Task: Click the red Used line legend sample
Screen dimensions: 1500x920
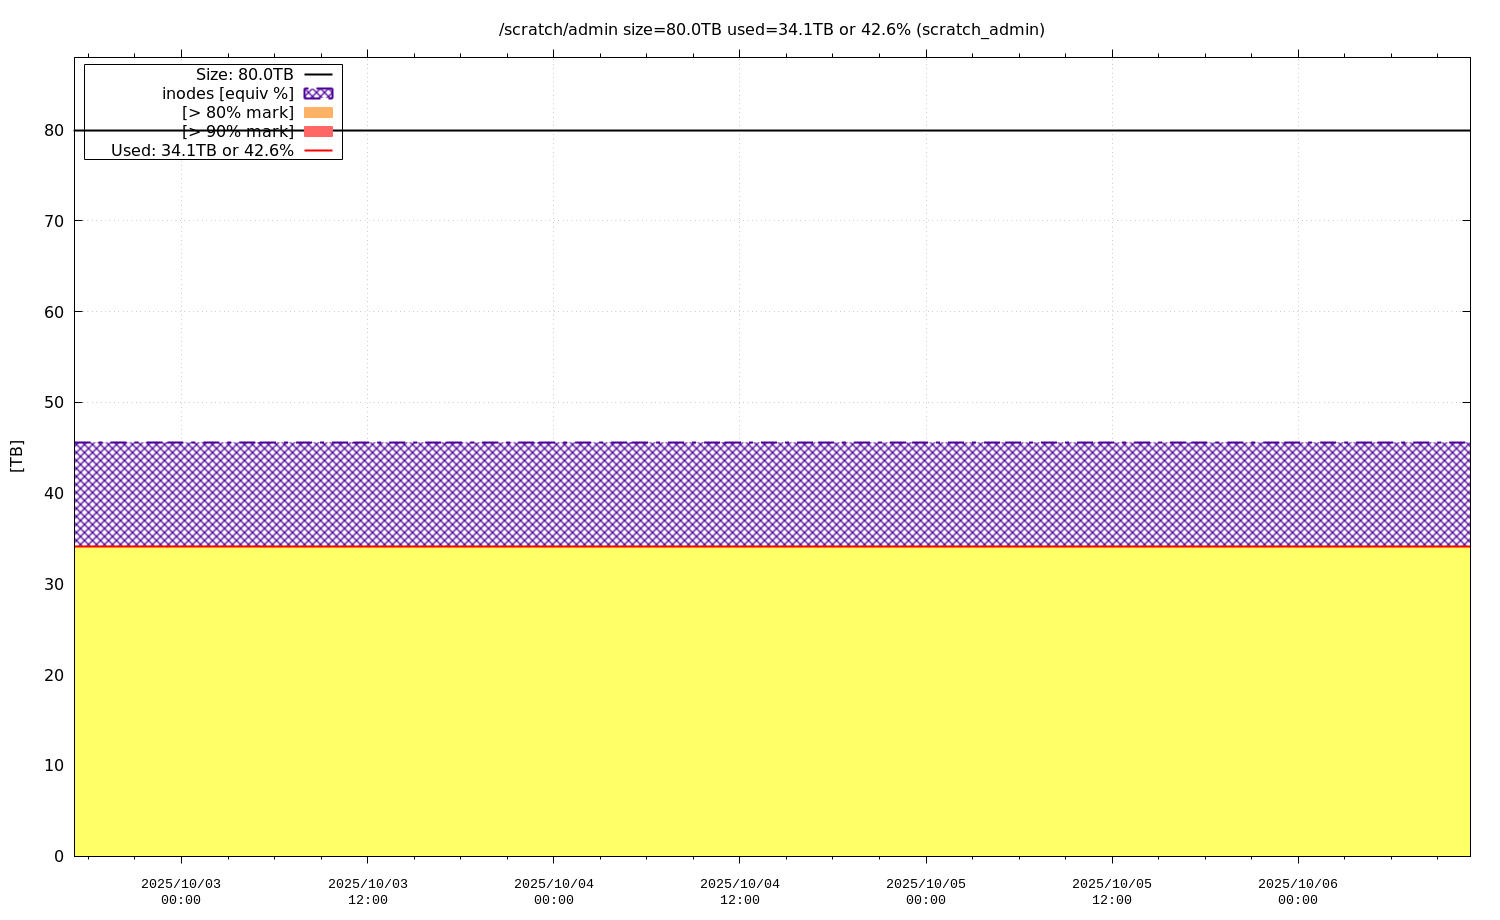Action: click(318, 150)
